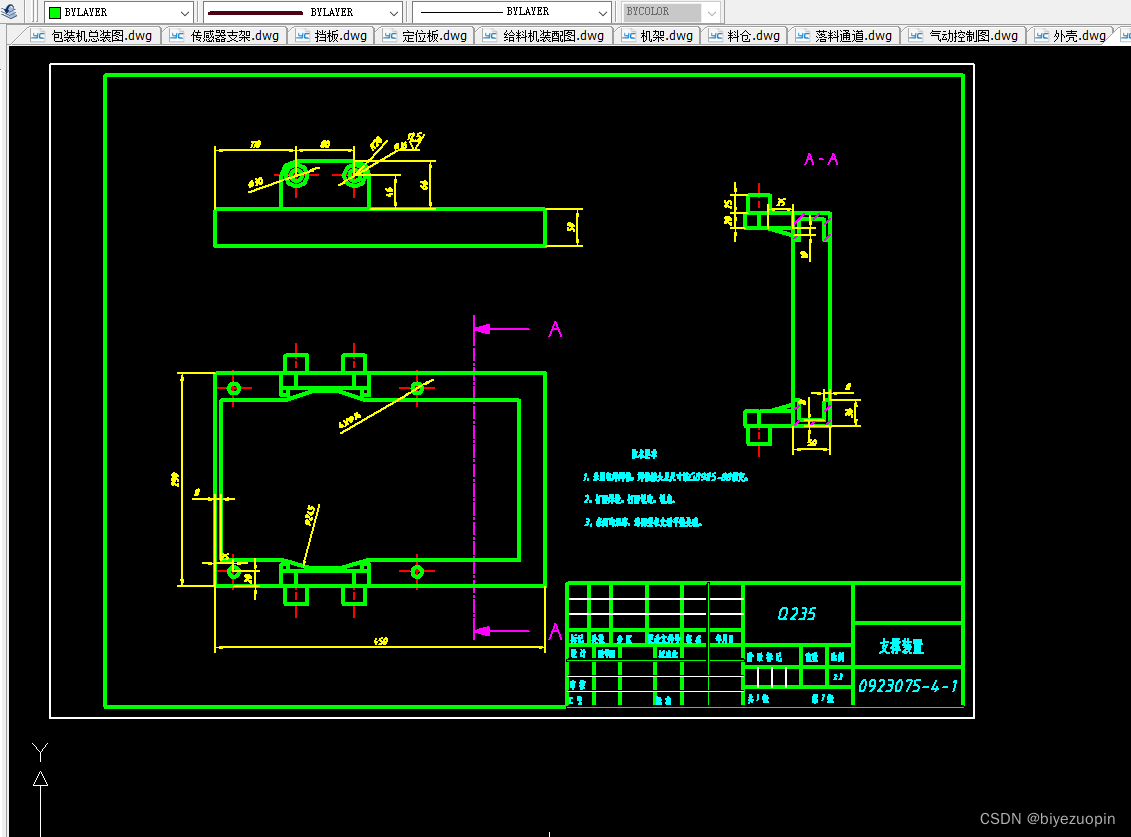This screenshot has height=837, width=1131.
Task: Select the 支撑装置 part name text
Action: [901, 647]
